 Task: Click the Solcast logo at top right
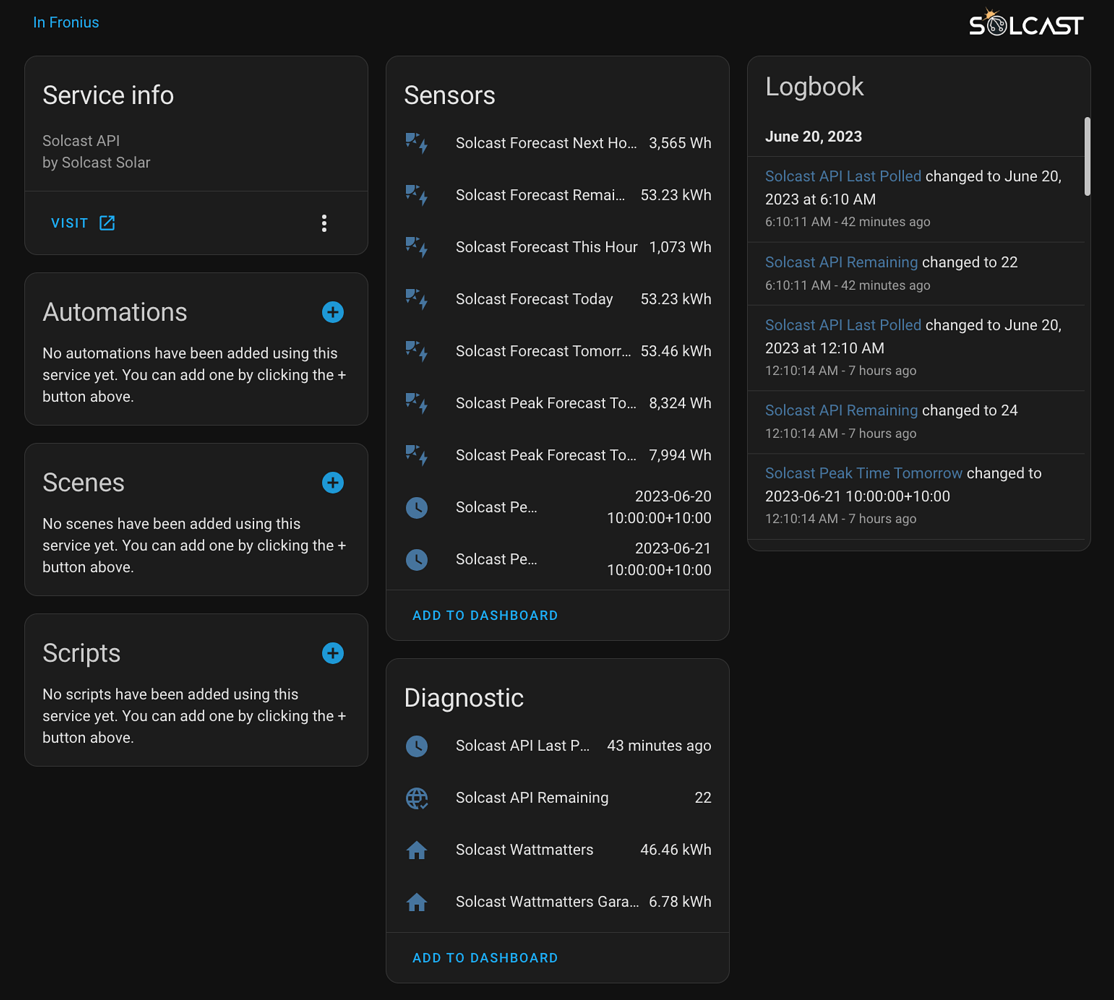click(1026, 24)
